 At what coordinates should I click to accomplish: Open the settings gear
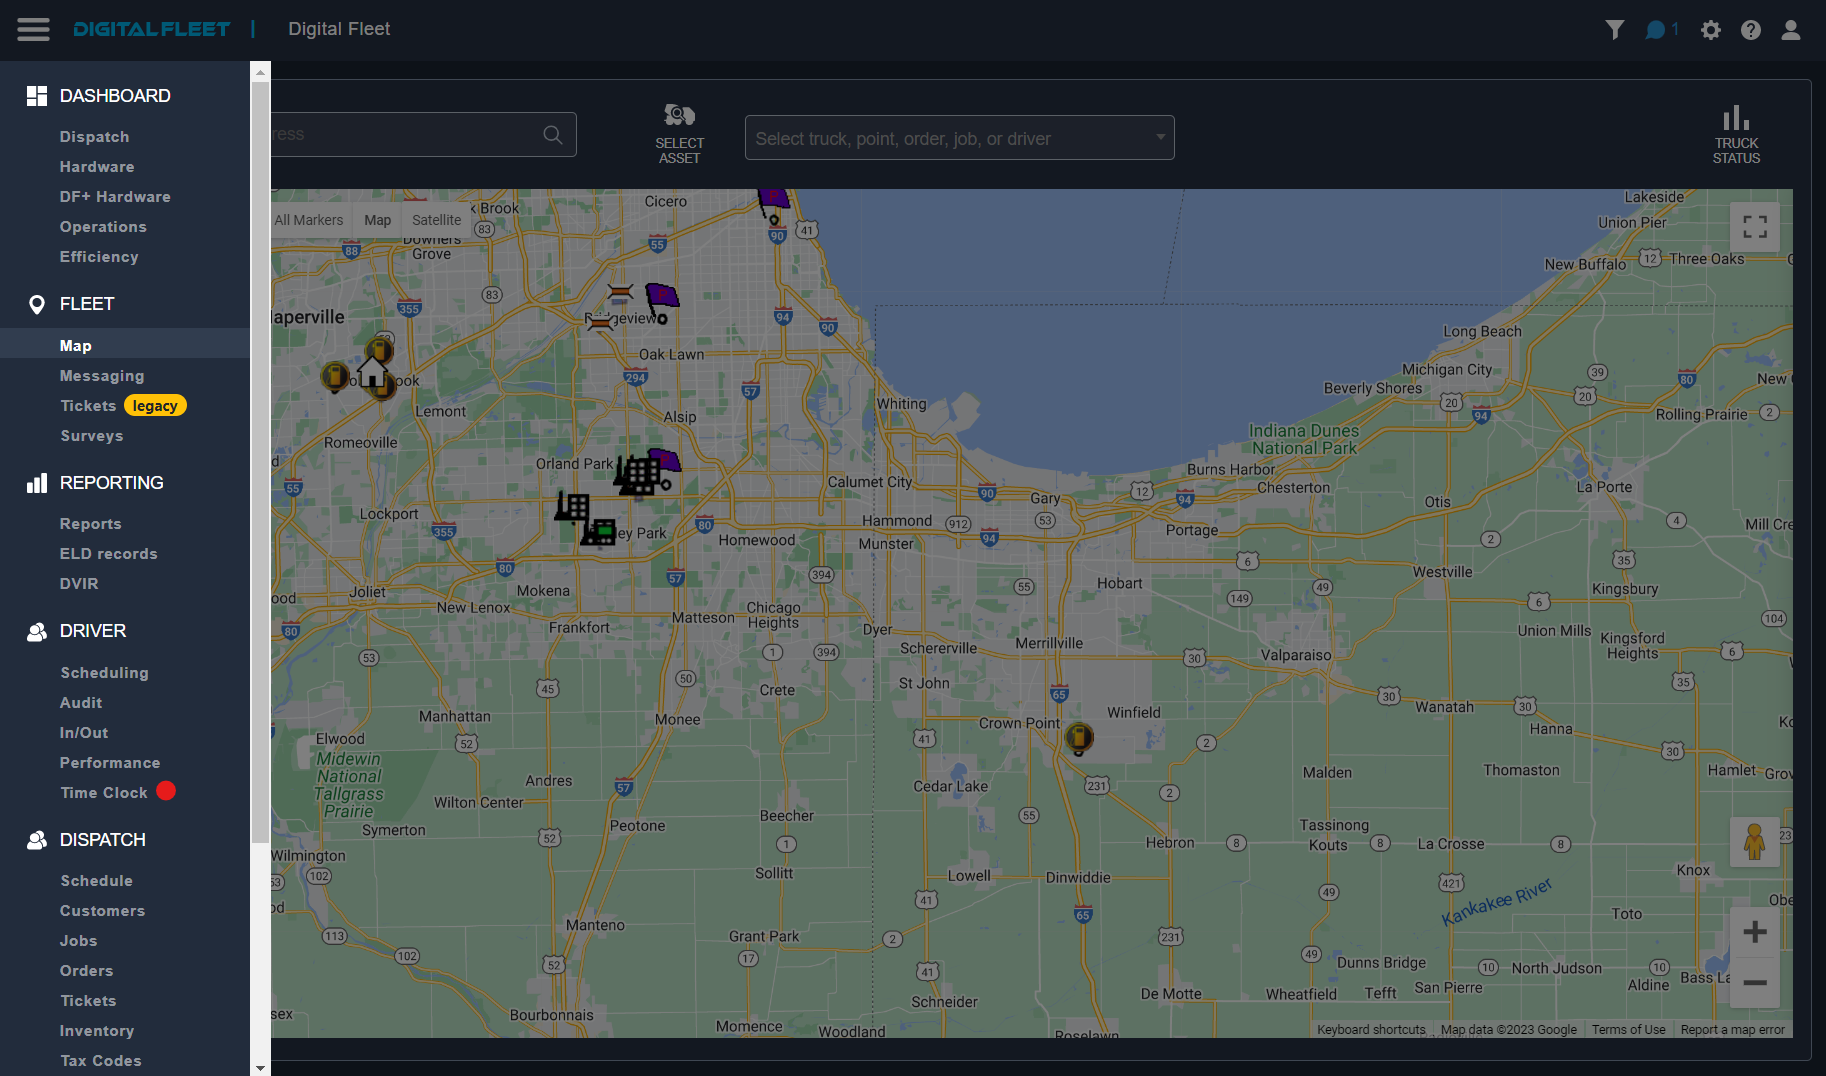point(1711,30)
